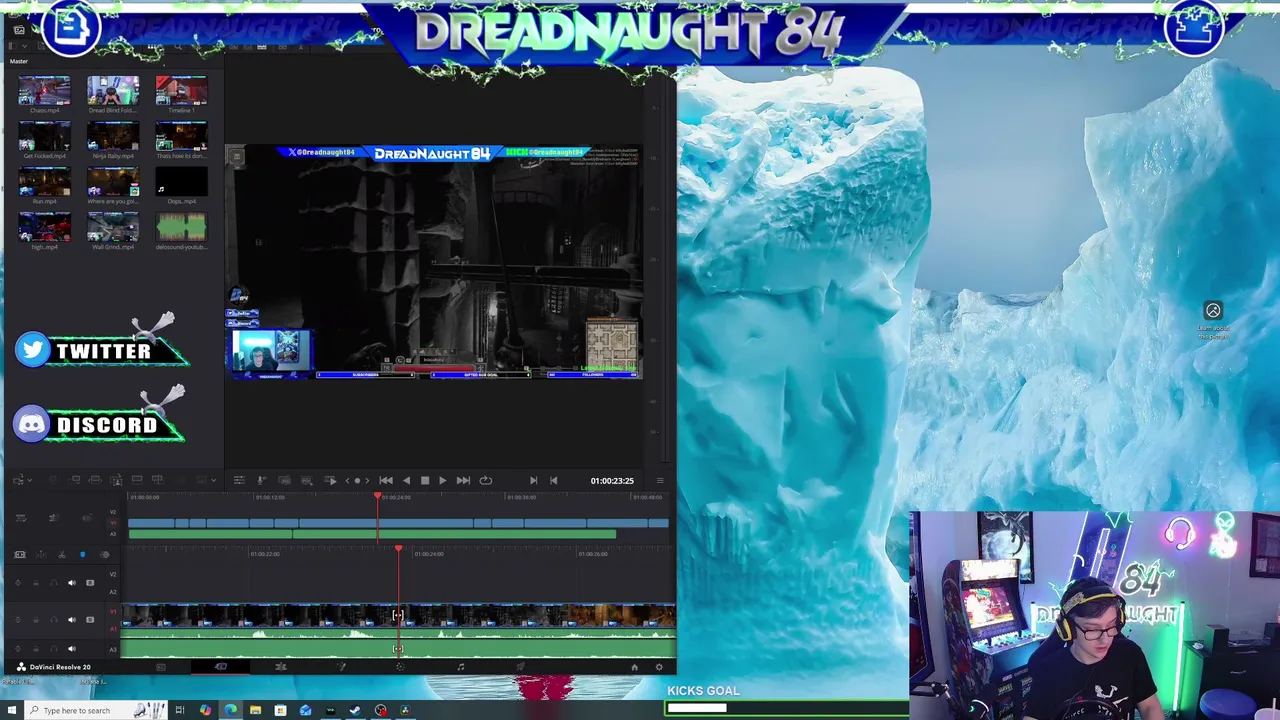Open Task View on the taskbar
This screenshot has height=720, width=1280.
click(x=180, y=710)
